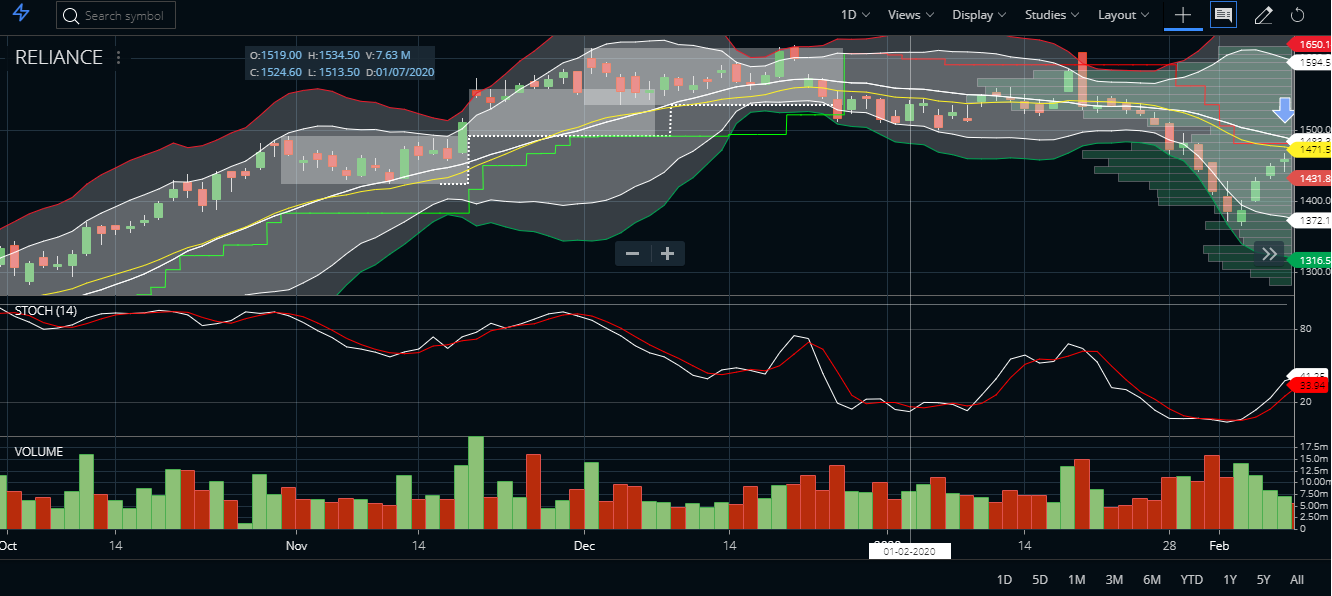1332x596 pixels.
Task: Click the lightning bolt logo icon
Action: coord(21,14)
